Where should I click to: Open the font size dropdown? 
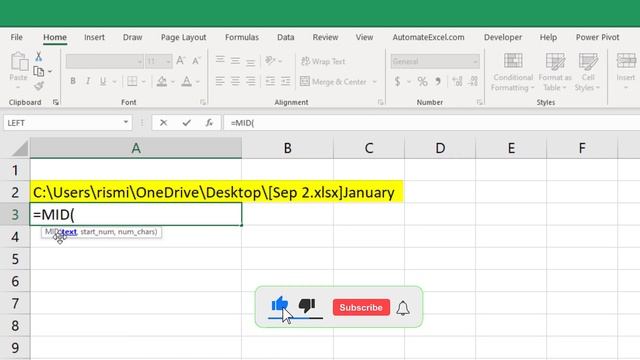tap(168, 62)
